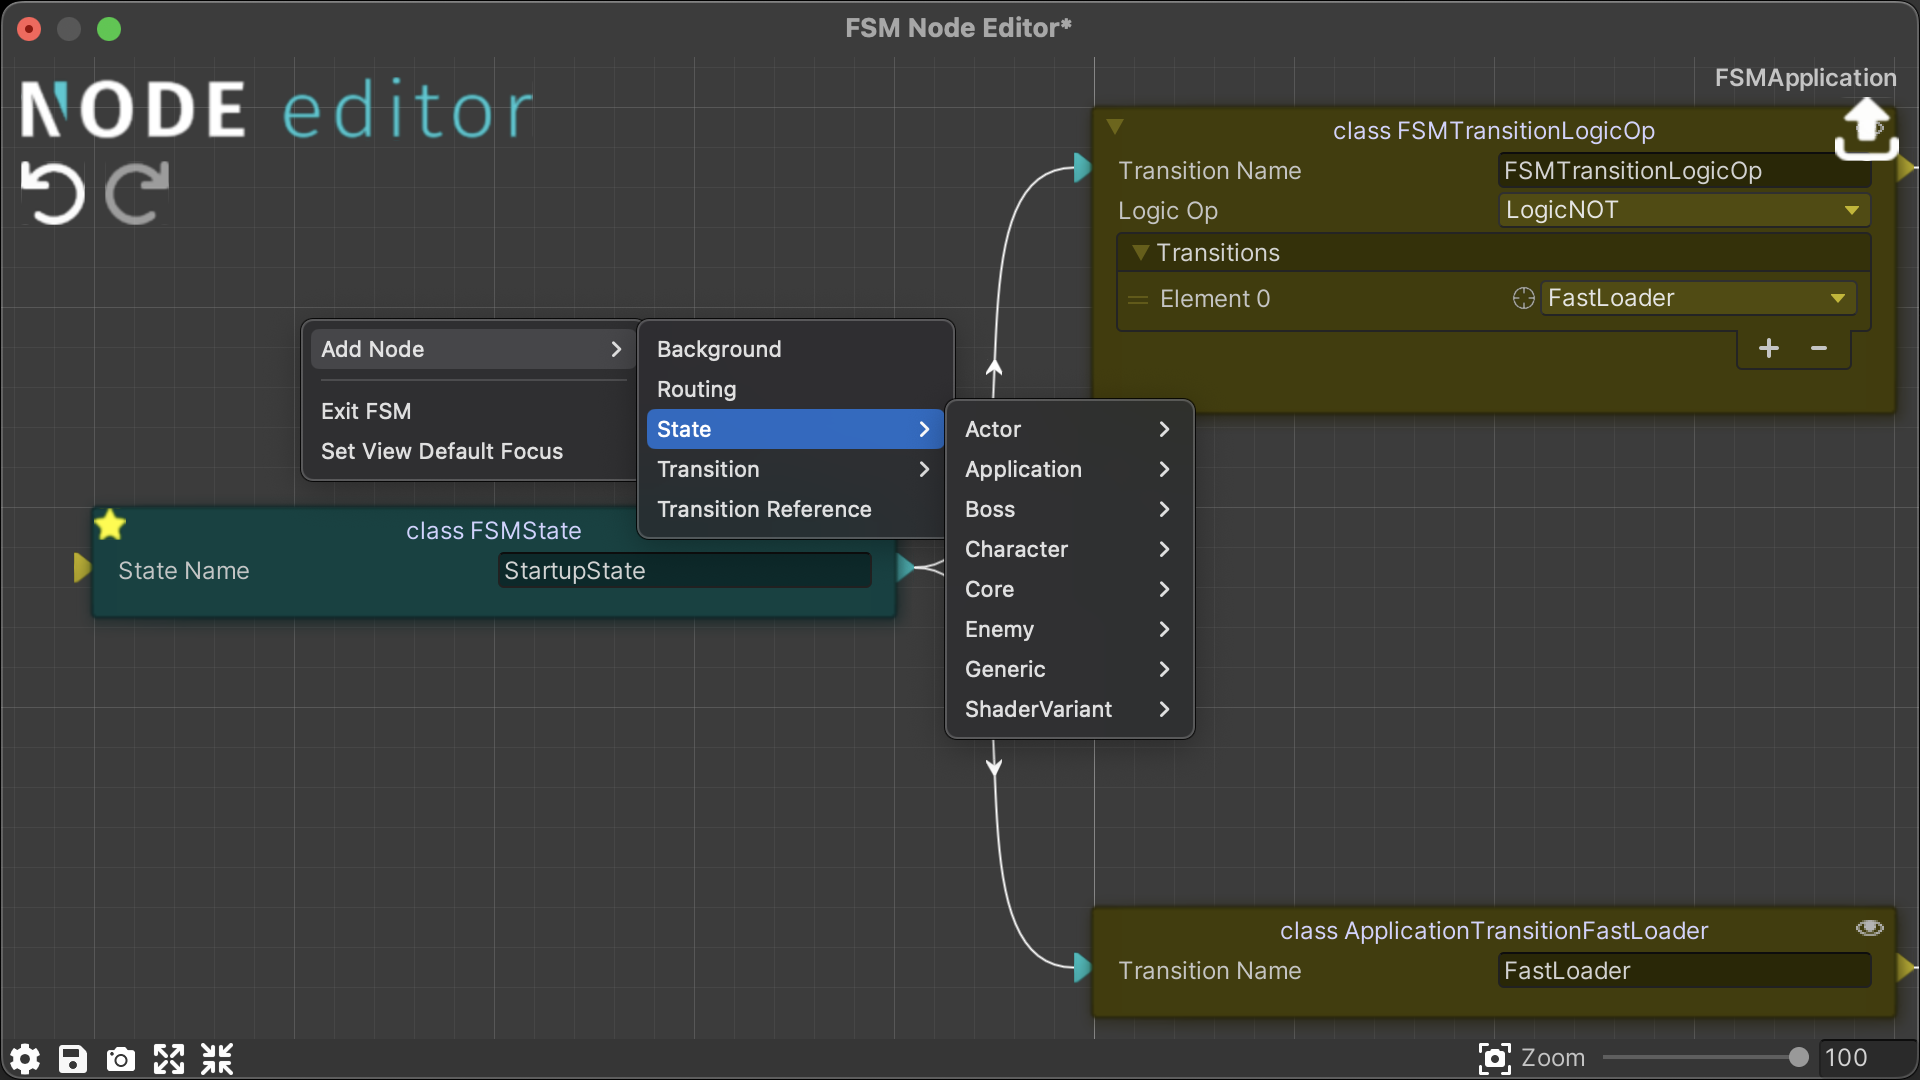
Task: Click the redo arrow icon
Action: click(x=135, y=192)
